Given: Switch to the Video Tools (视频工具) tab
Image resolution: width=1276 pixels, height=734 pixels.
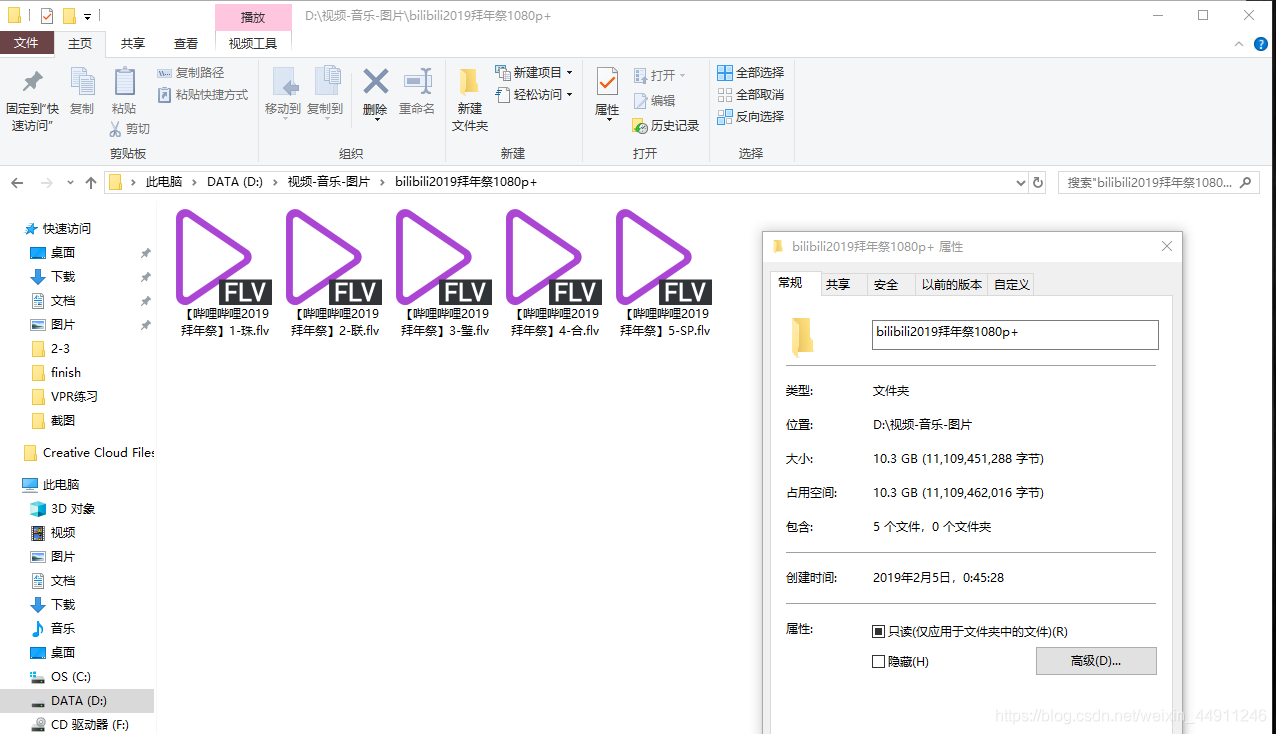Looking at the screenshot, I should click(253, 44).
